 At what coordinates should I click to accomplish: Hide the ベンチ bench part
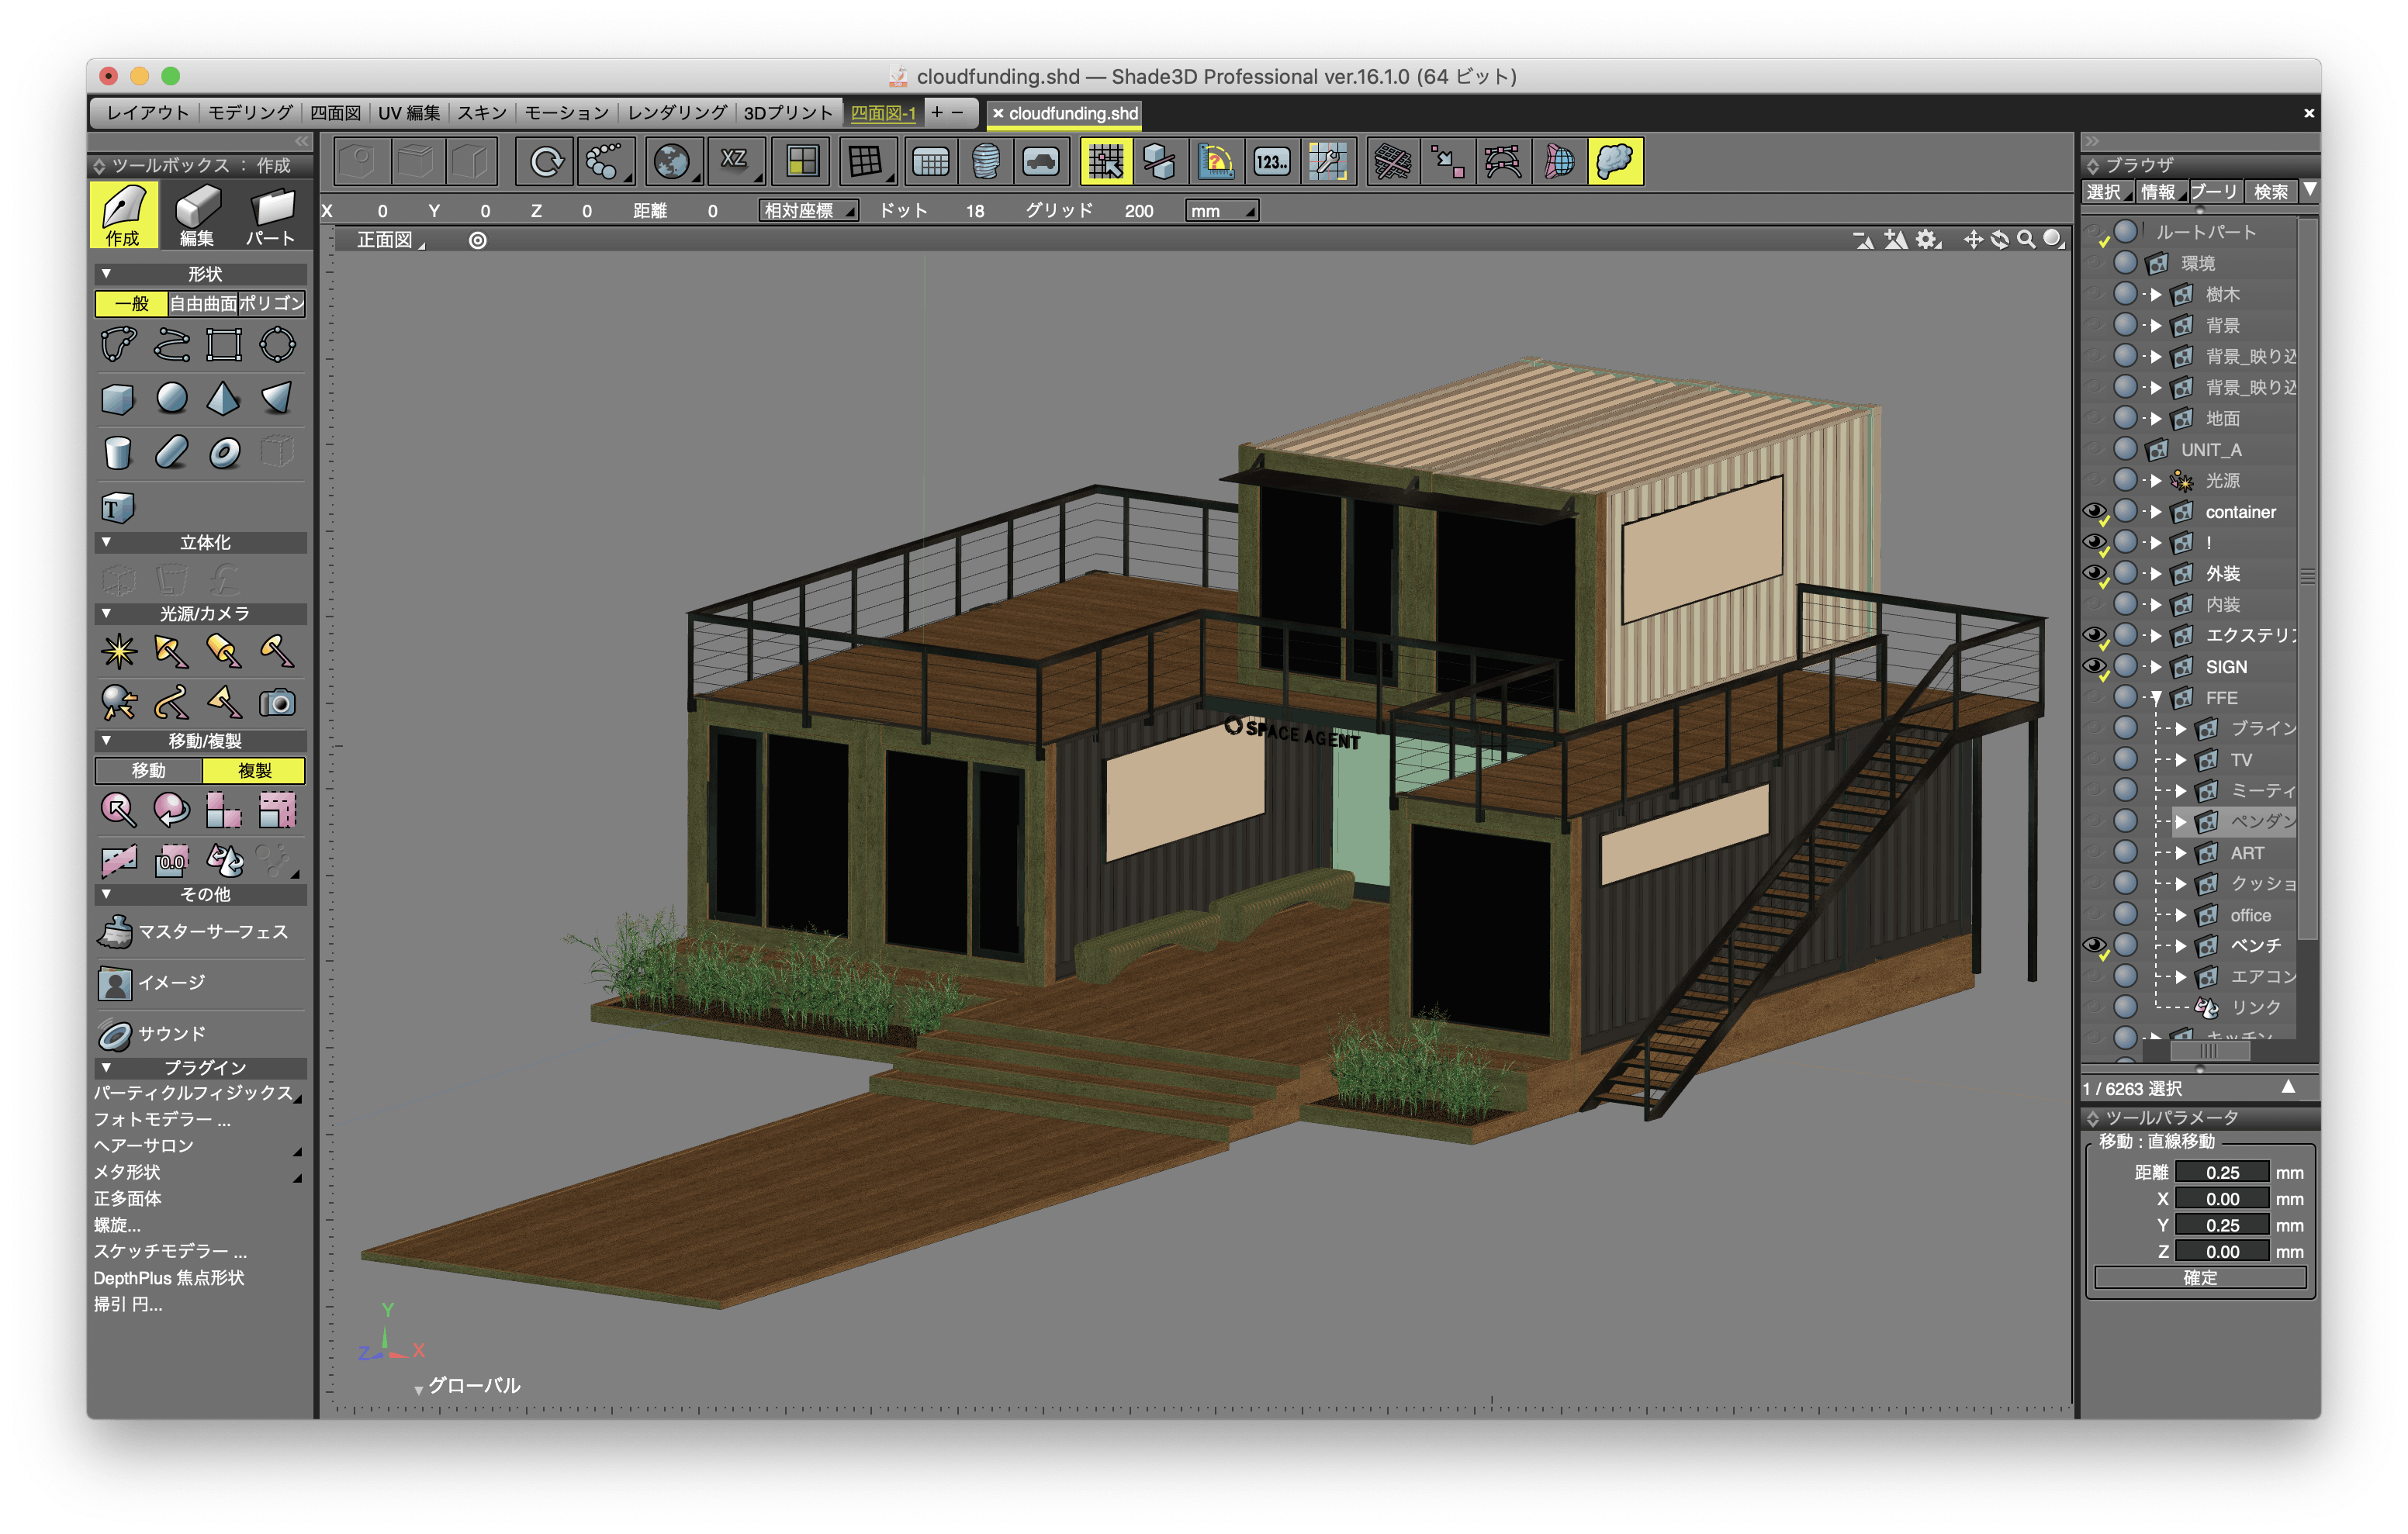click(2094, 945)
